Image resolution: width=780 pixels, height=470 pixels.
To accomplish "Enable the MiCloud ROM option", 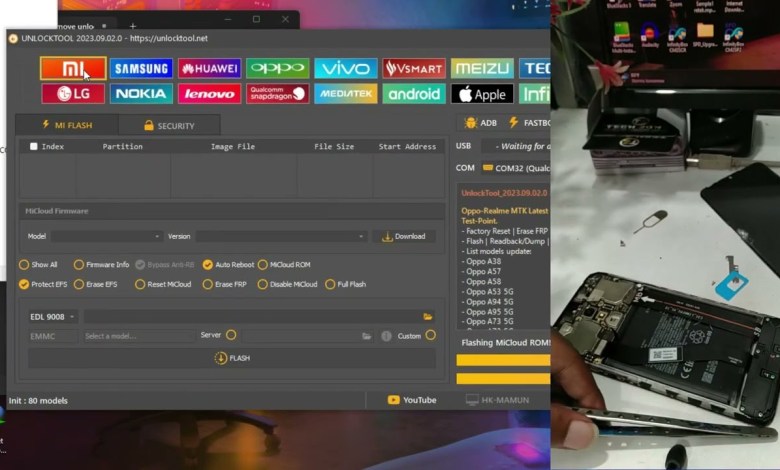I will click(263, 265).
